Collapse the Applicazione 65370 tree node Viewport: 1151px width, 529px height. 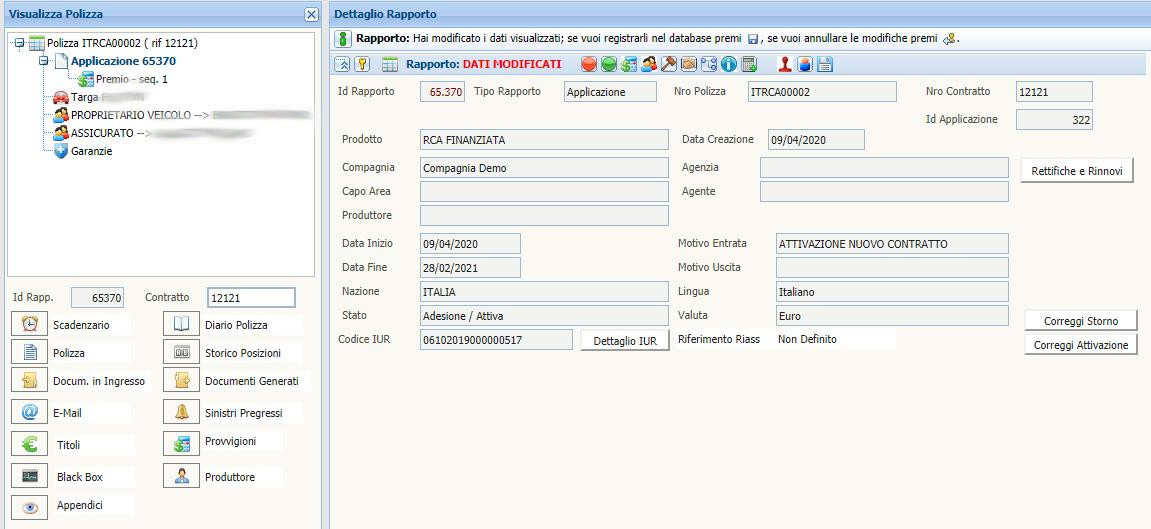point(43,61)
